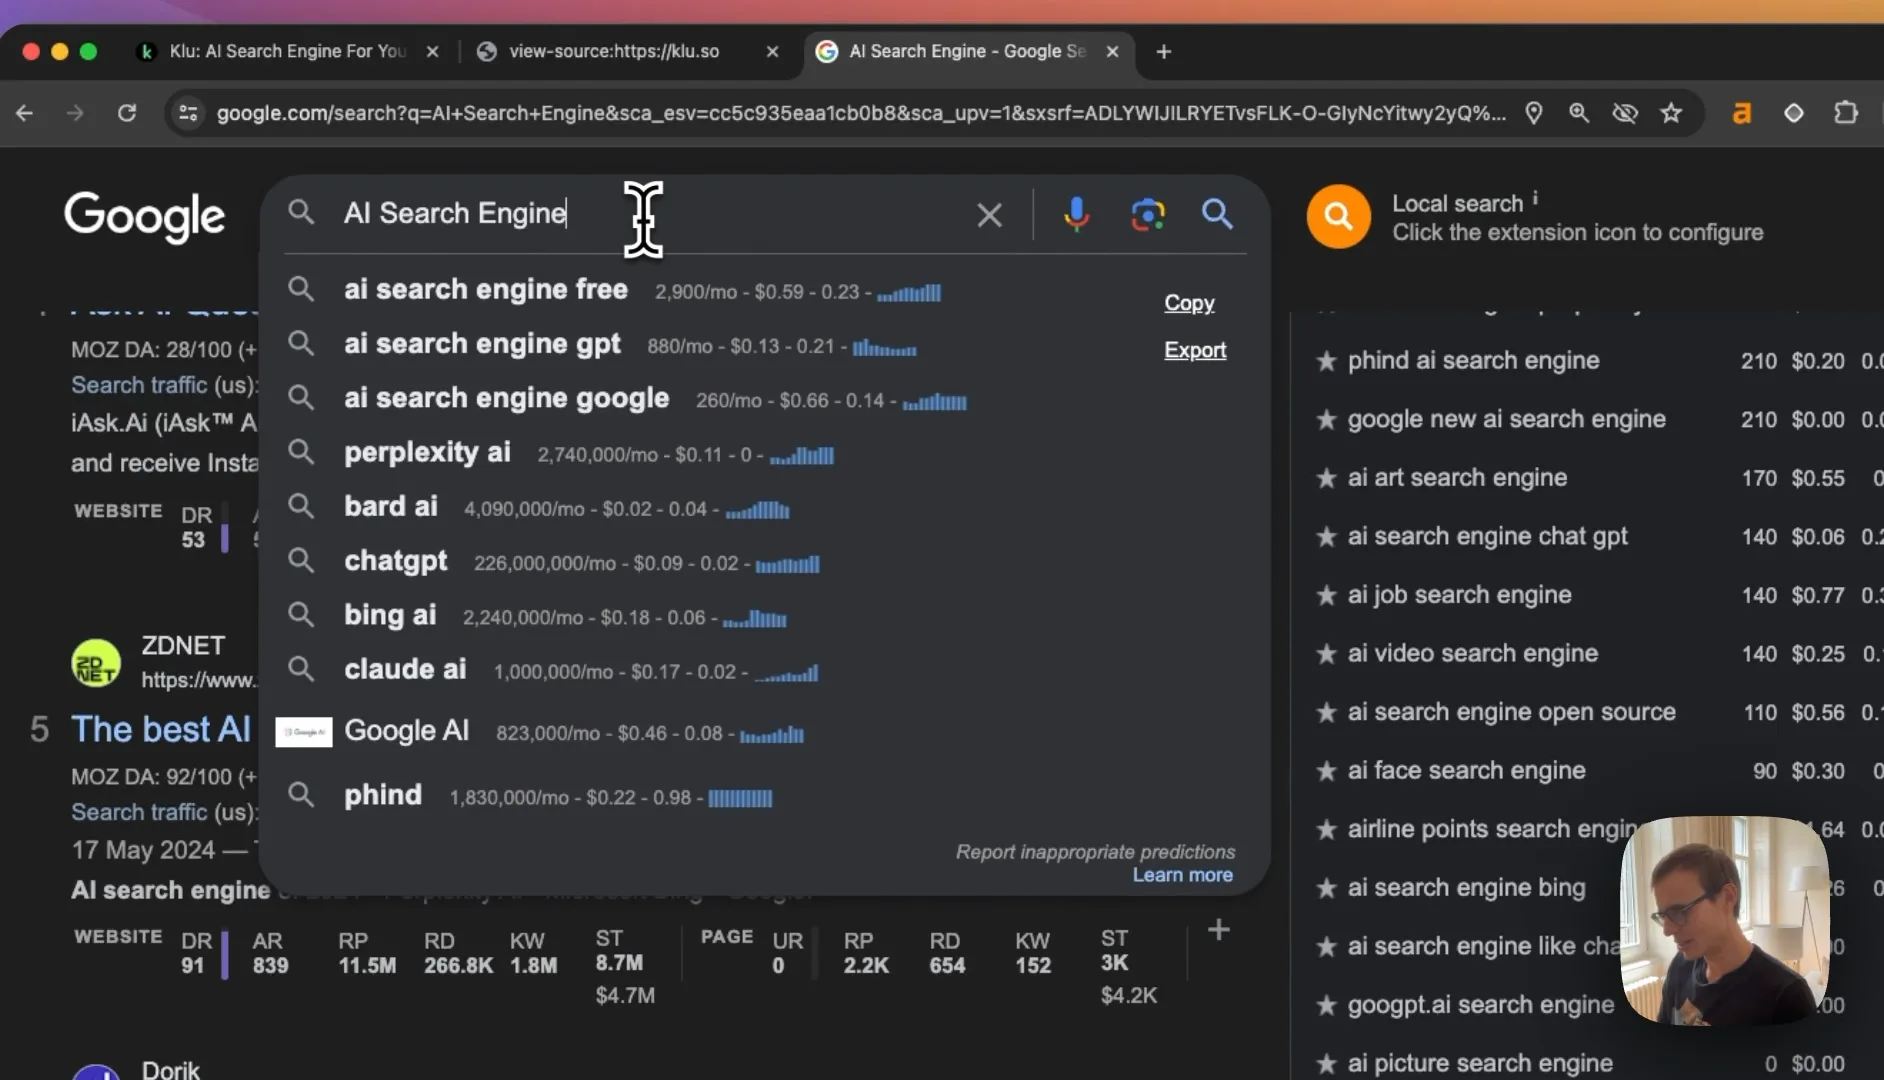Image resolution: width=1884 pixels, height=1080 pixels.
Task: Click the Export link in suggestions
Action: click(x=1195, y=350)
